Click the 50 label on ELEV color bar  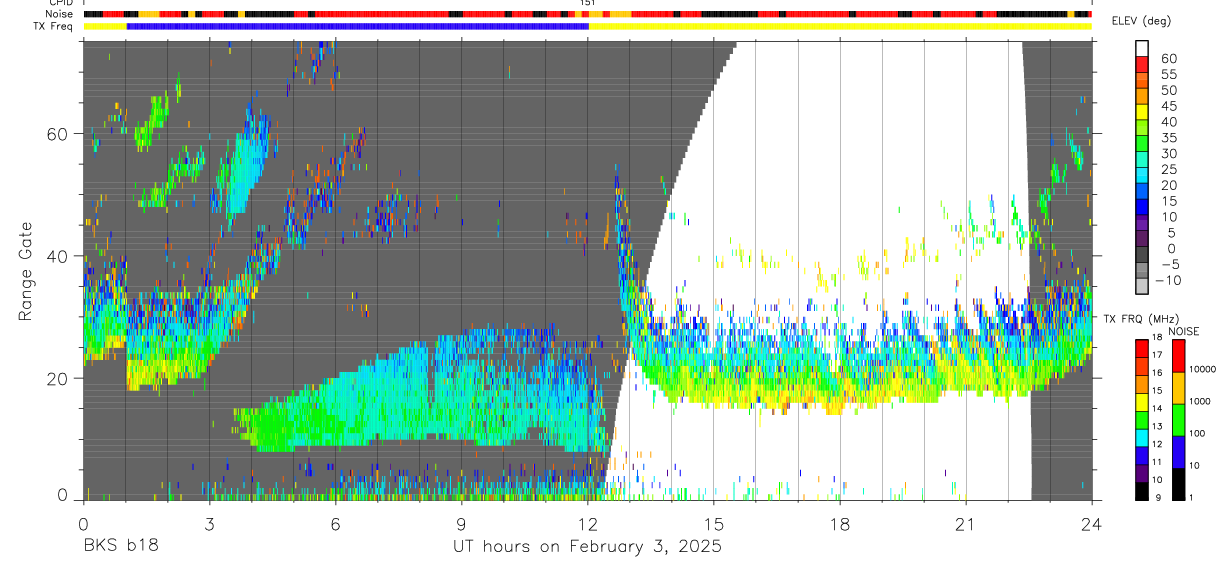[1169, 90]
